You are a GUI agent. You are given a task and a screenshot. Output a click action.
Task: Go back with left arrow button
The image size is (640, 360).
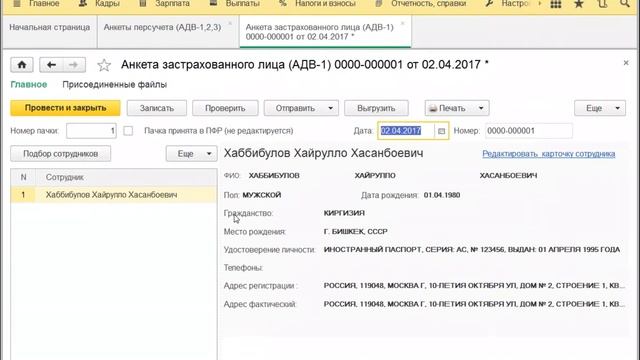(x=51, y=65)
